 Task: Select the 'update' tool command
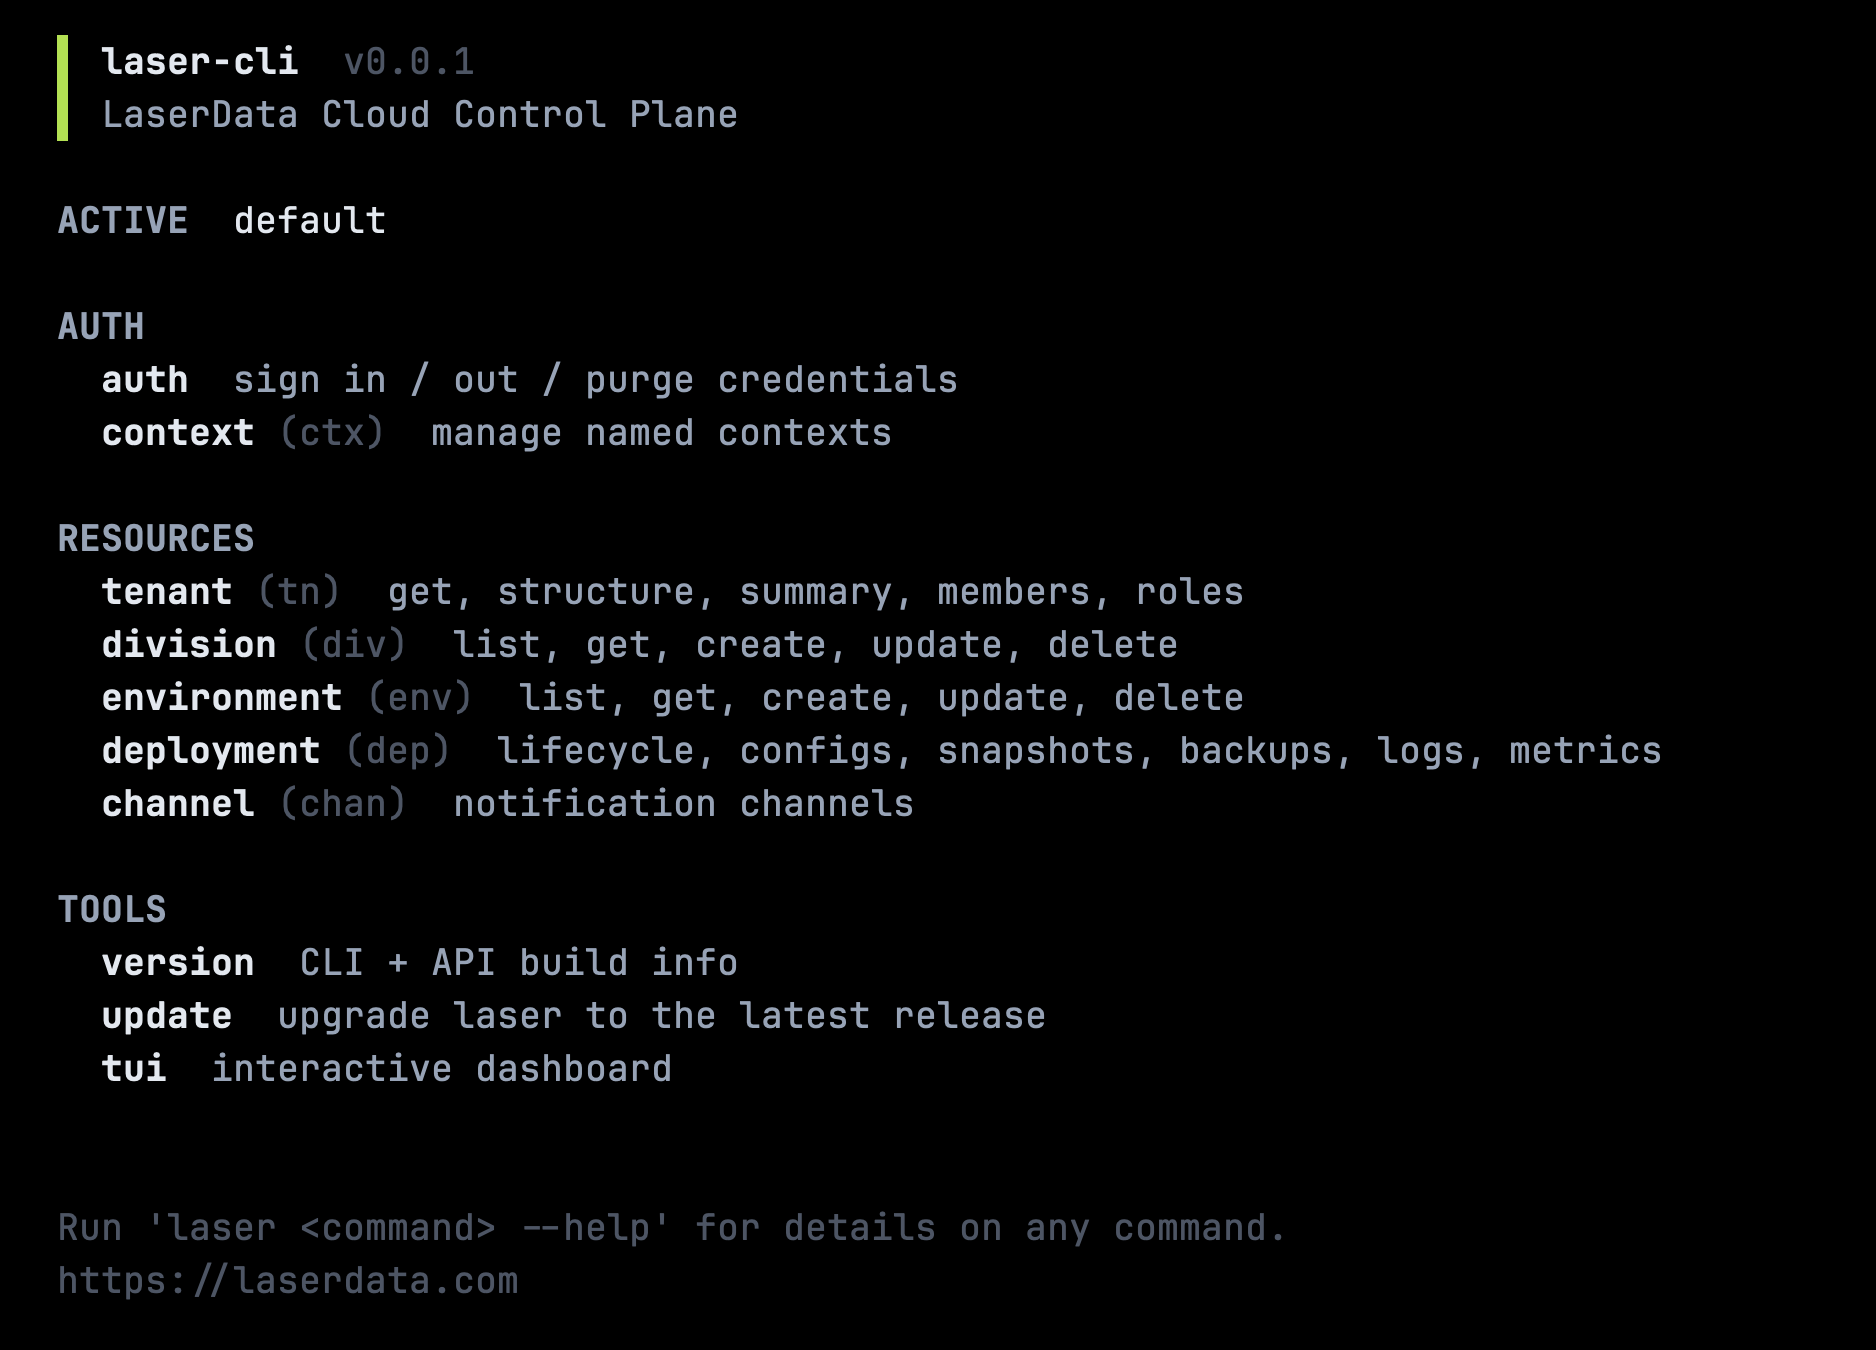click(167, 1016)
